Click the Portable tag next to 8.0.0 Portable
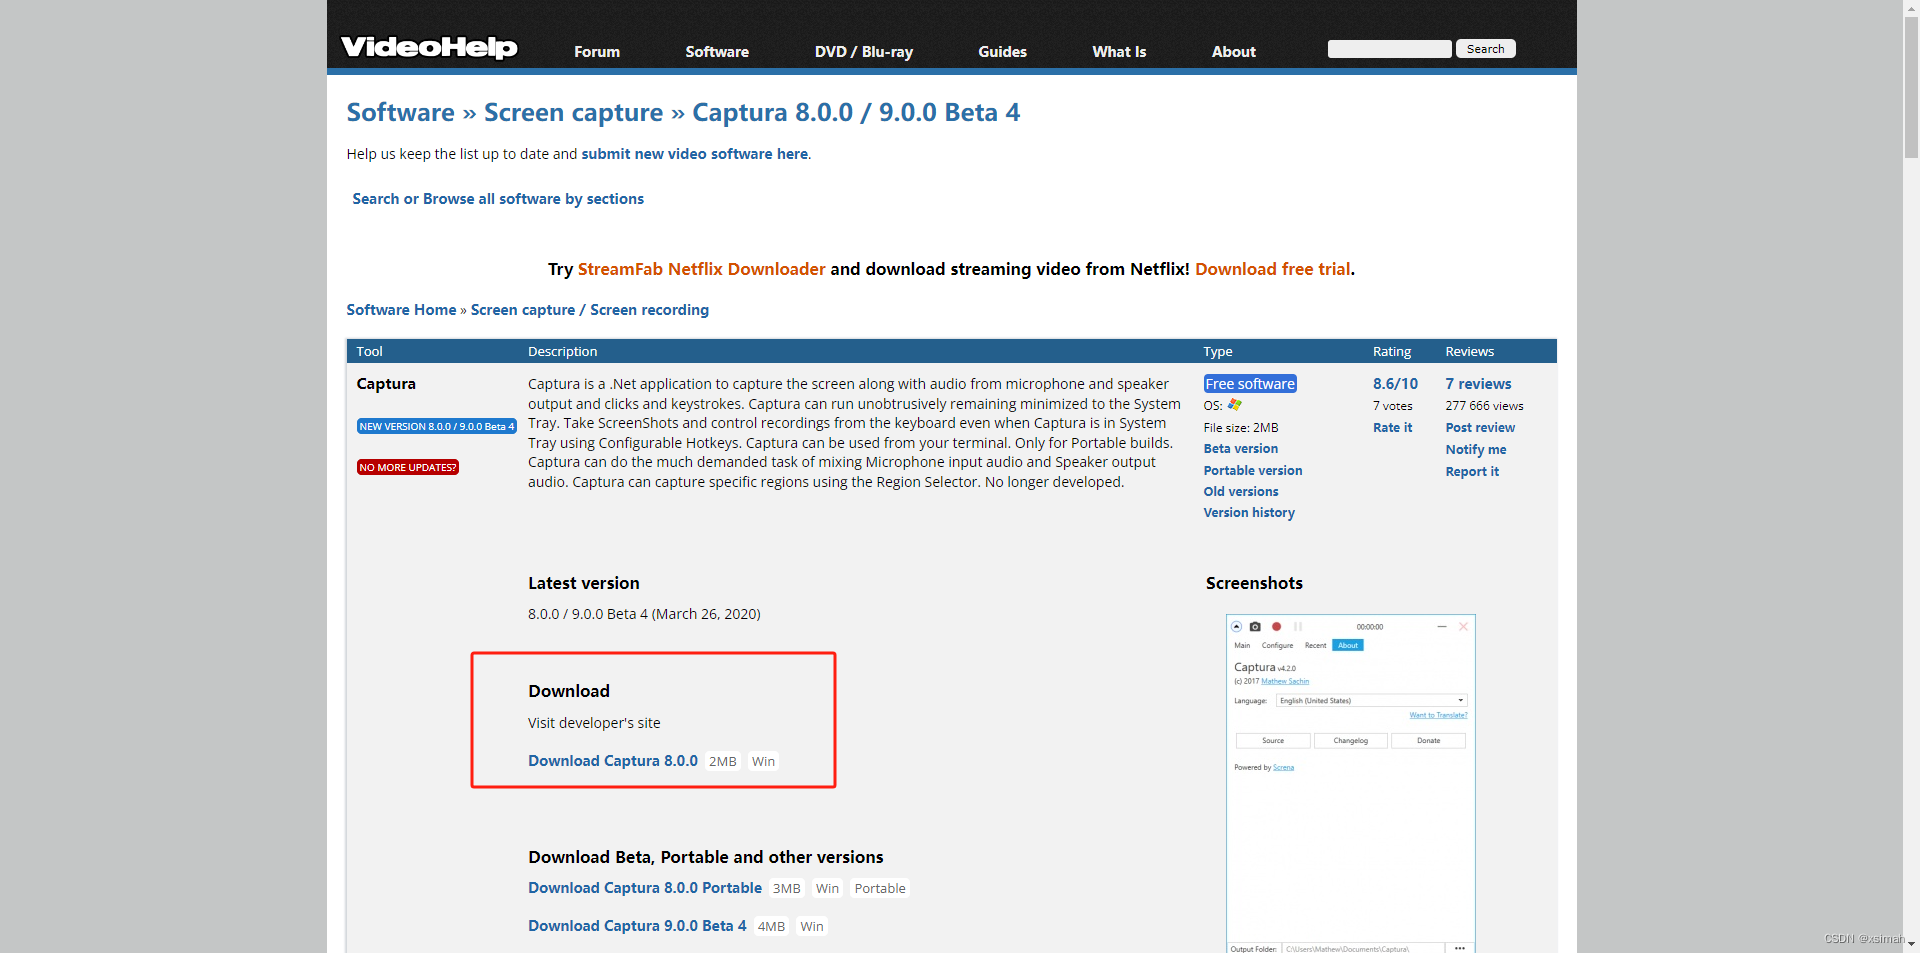1920x953 pixels. tap(880, 888)
